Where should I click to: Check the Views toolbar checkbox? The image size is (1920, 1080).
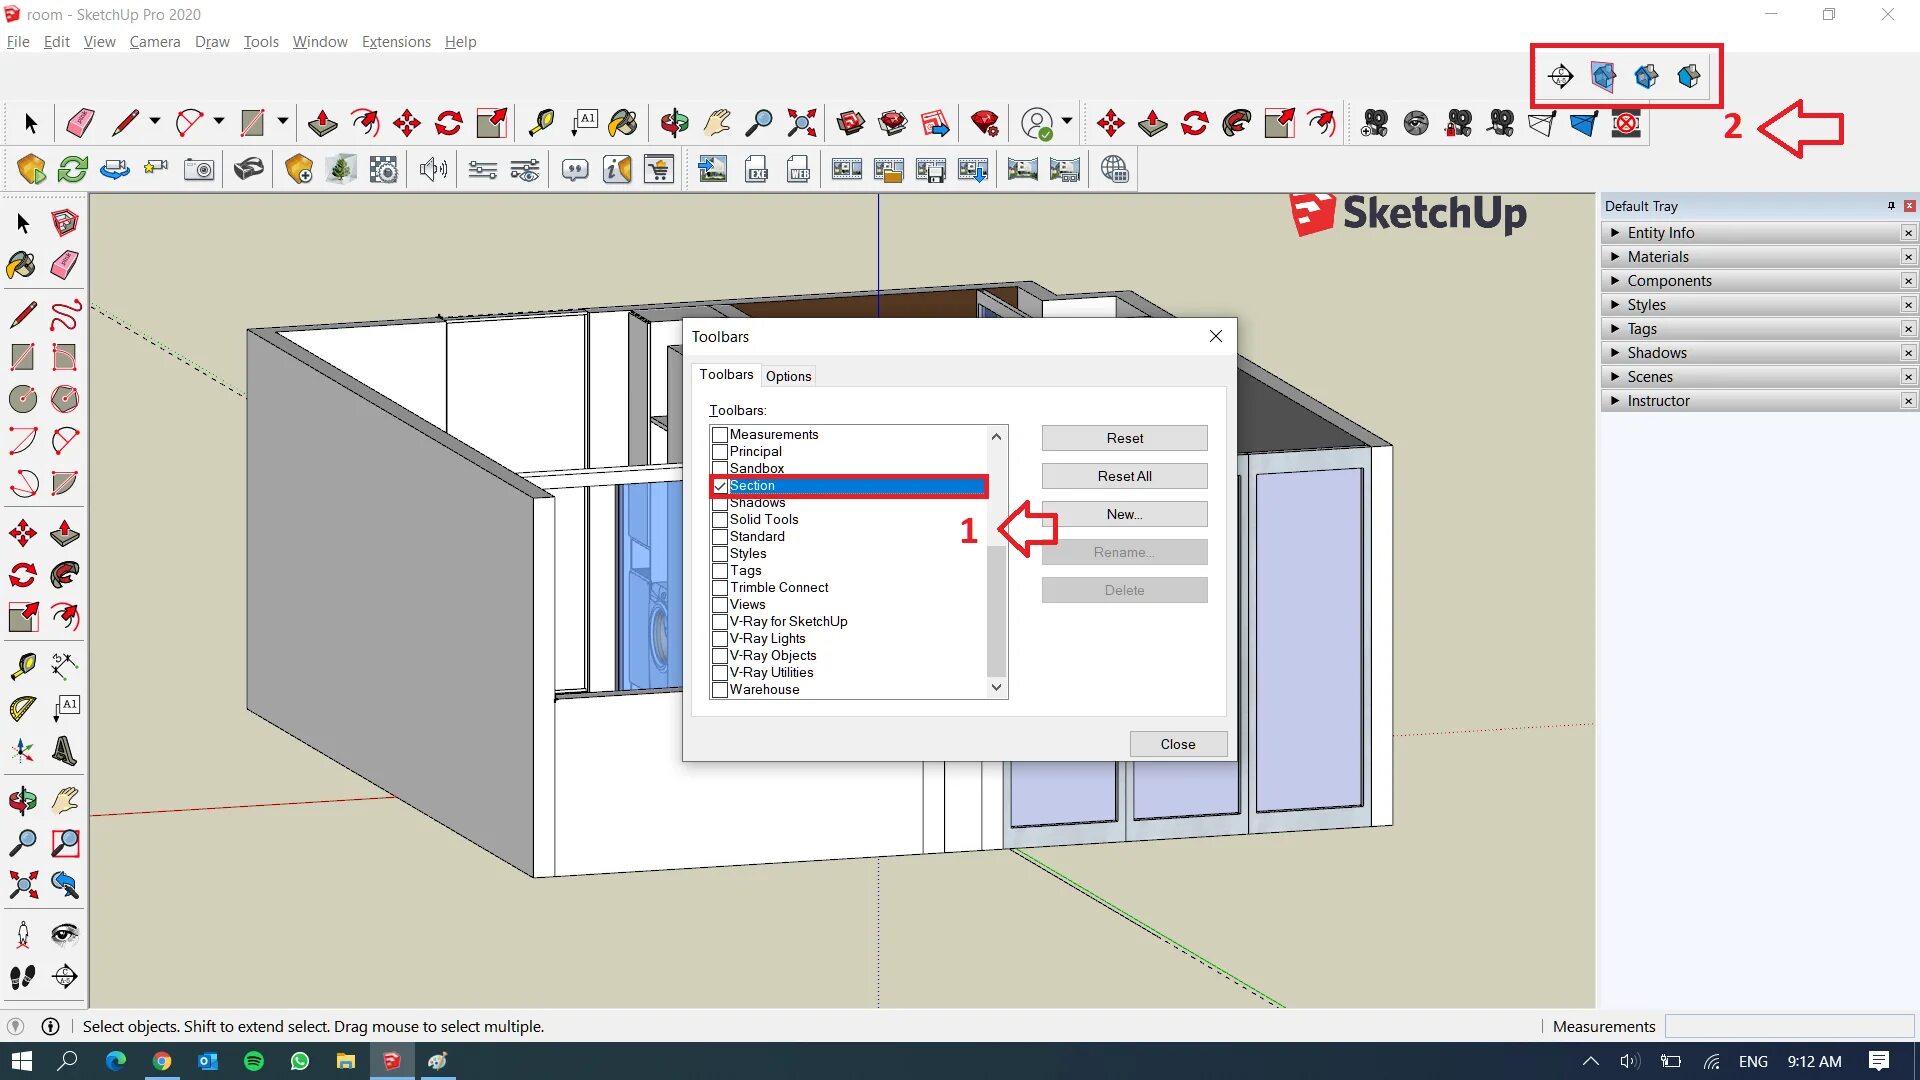(x=720, y=605)
